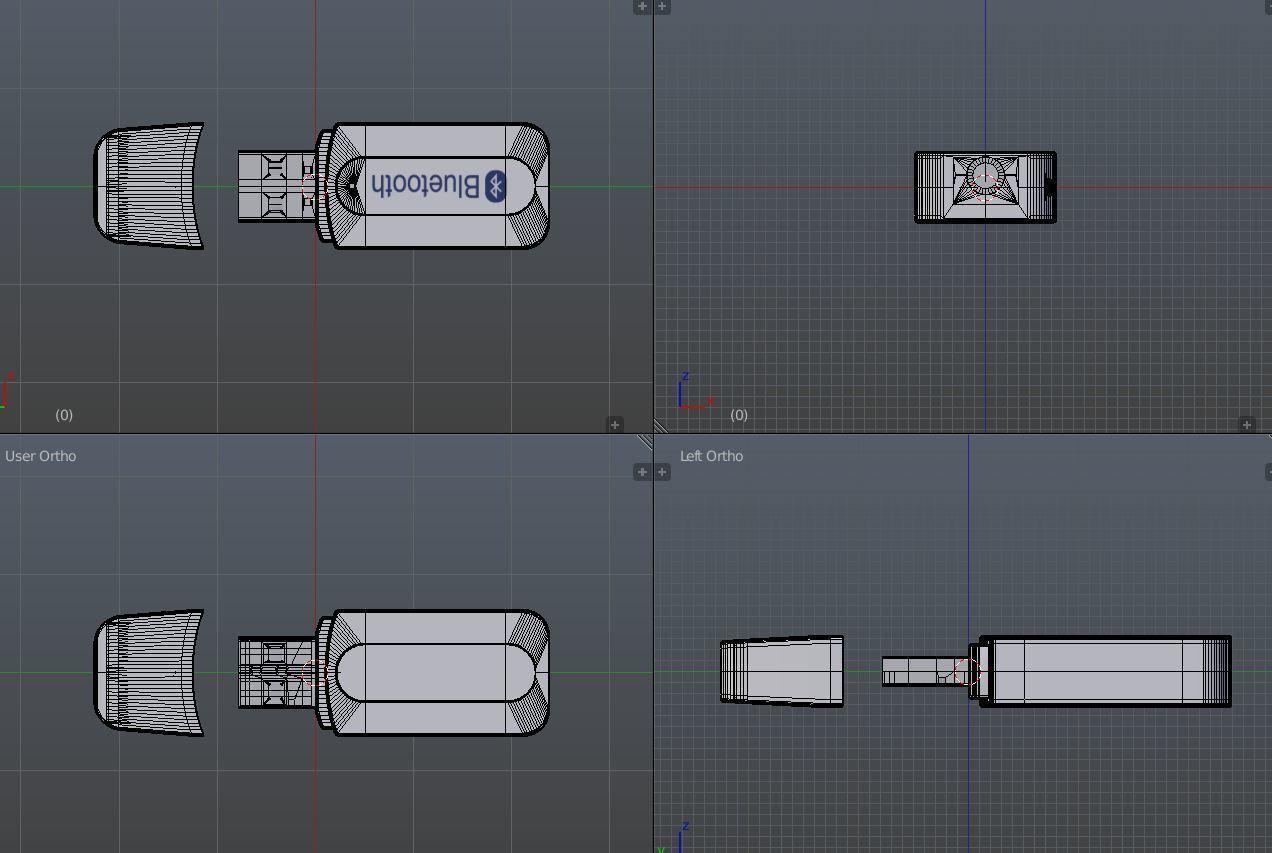The height and width of the screenshot is (853, 1272).
Task: Select the USB cap in User Ortho viewport
Action: pos(149,673)
